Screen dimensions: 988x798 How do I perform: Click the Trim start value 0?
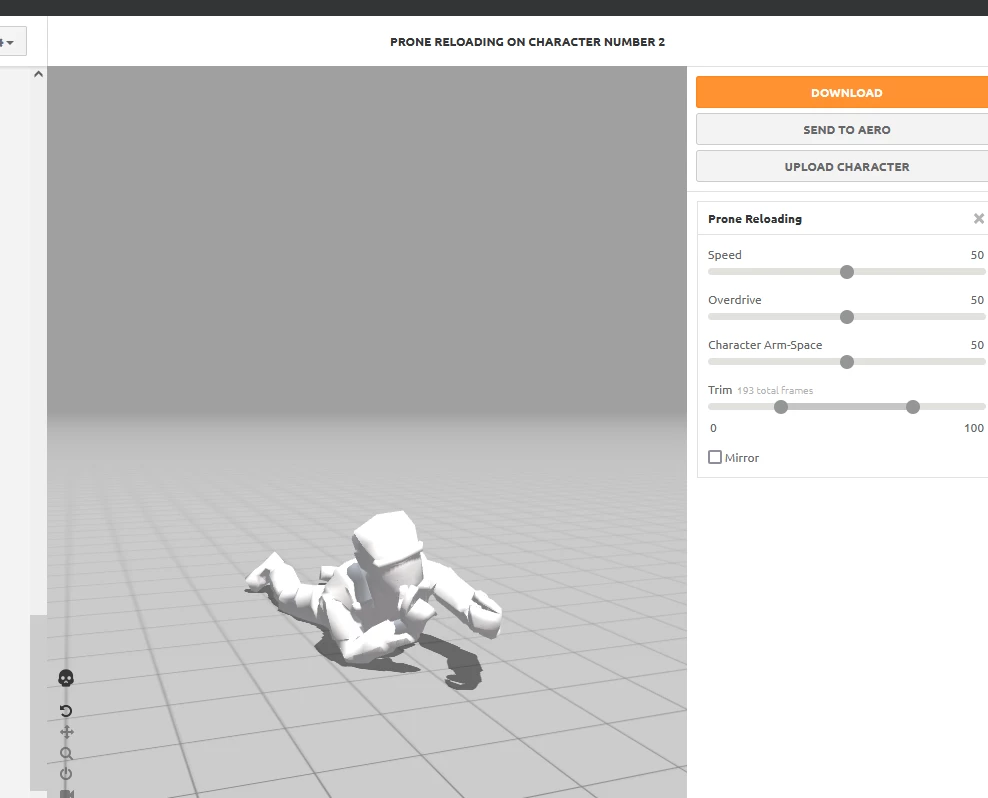tap(713, 428)
